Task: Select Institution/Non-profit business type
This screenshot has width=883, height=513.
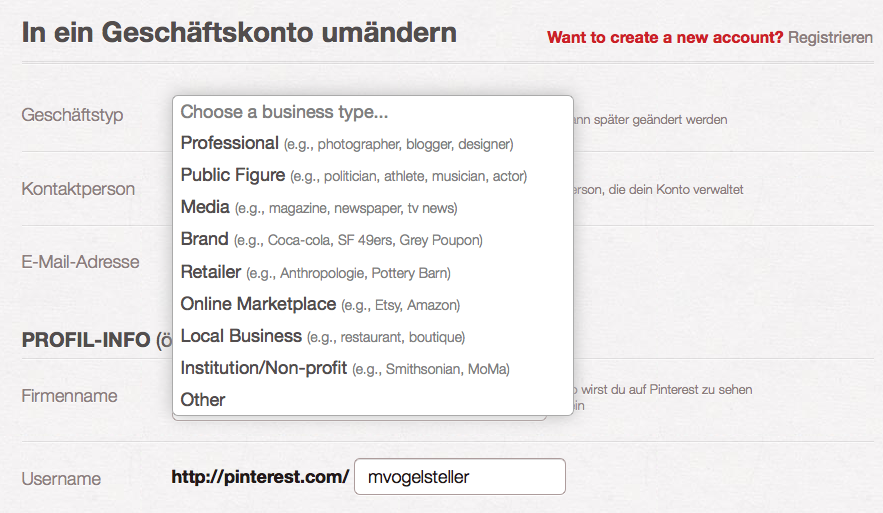Action: [373, 369]
